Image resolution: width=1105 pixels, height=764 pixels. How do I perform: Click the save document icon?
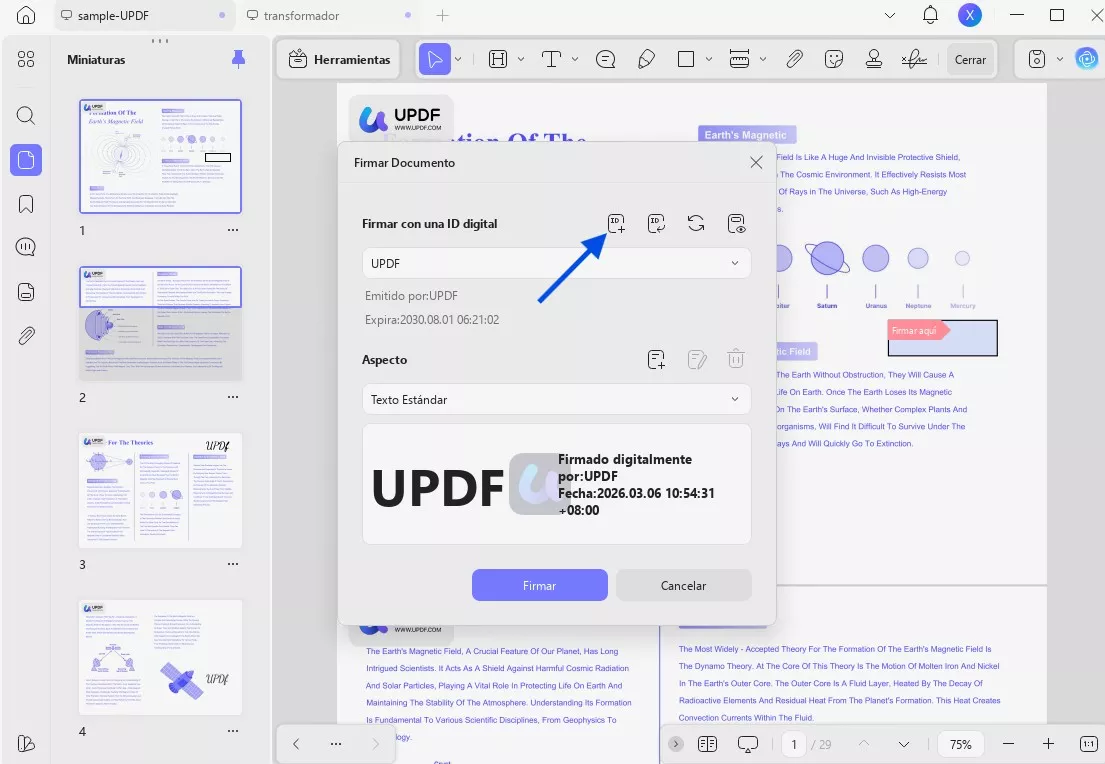click(x=1037, y=59)
